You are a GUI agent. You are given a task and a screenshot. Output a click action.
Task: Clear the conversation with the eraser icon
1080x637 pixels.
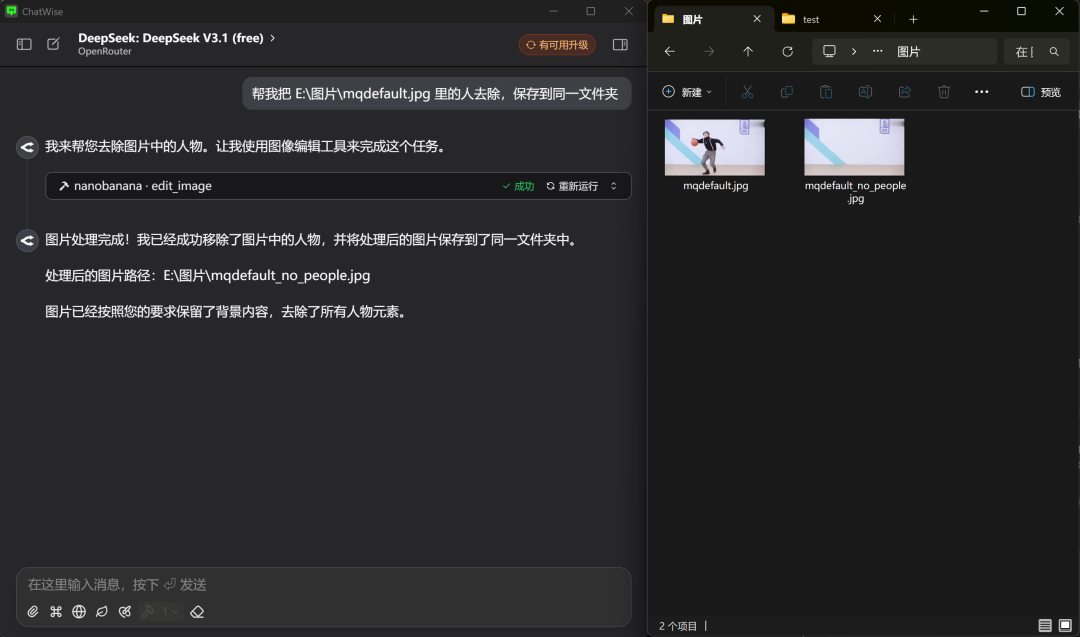(197, 611)
